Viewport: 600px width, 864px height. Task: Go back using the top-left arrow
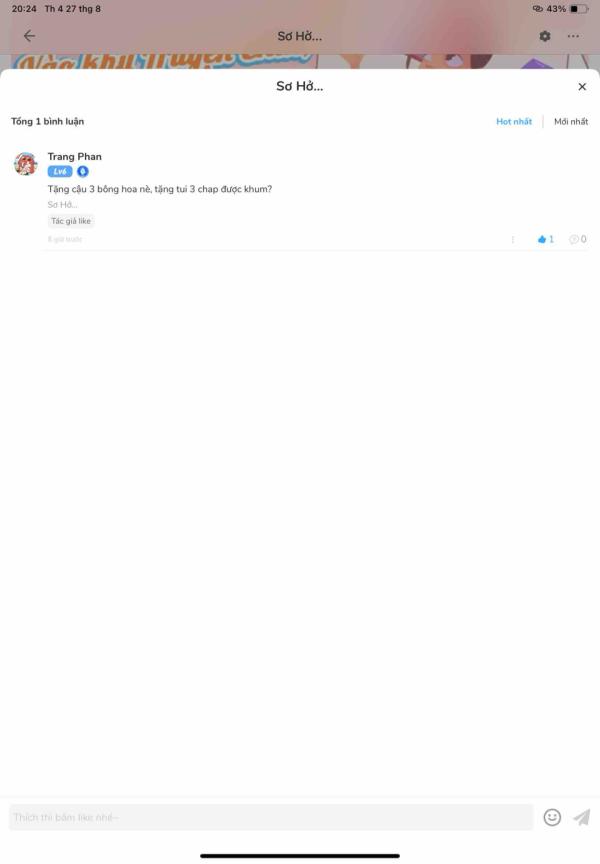tap(29, 36)
